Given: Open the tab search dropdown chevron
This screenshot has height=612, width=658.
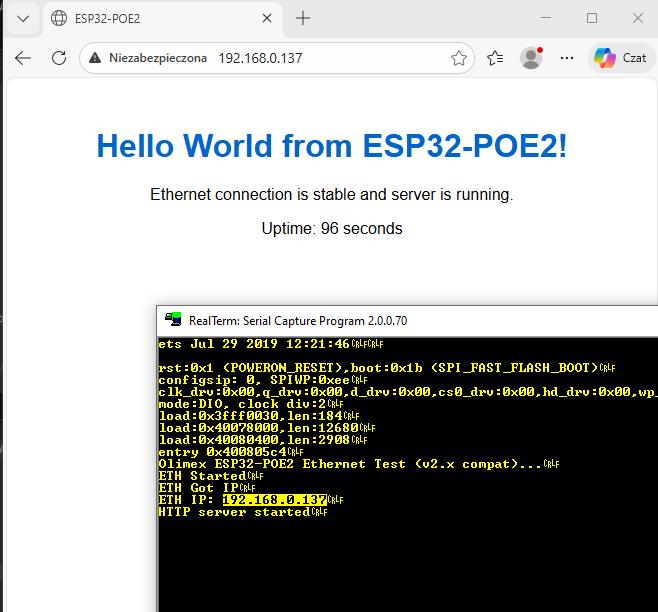Looking at the screenshot, I should [x=23, y=18].
